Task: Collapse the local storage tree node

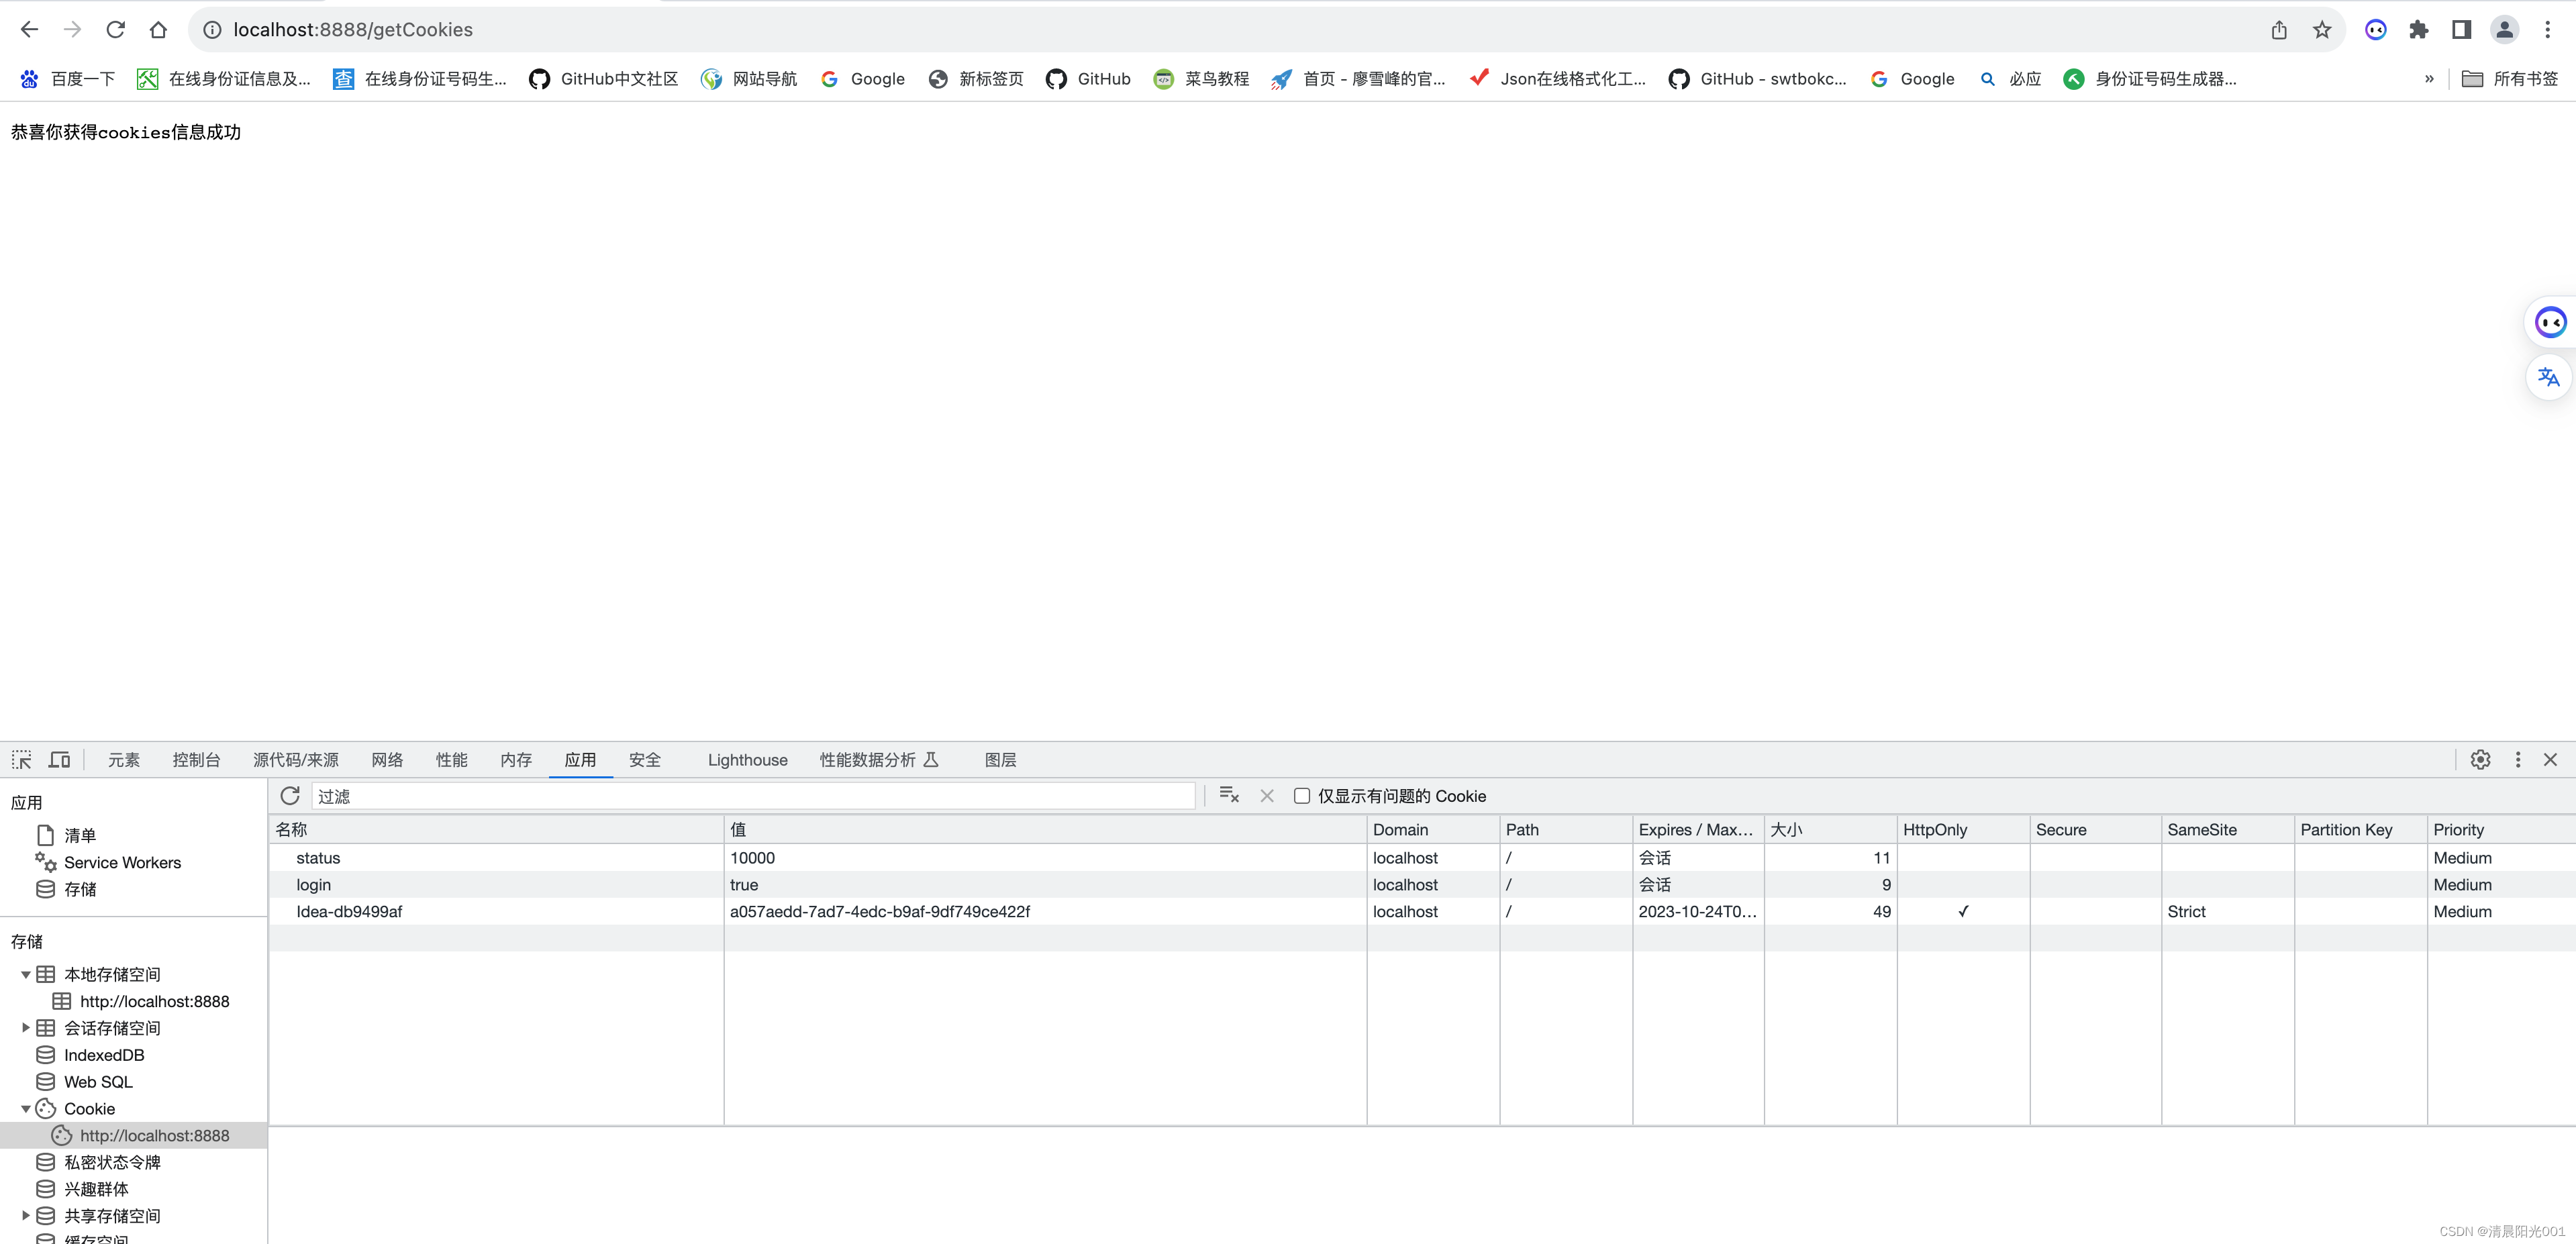Action: coord(26,974)
